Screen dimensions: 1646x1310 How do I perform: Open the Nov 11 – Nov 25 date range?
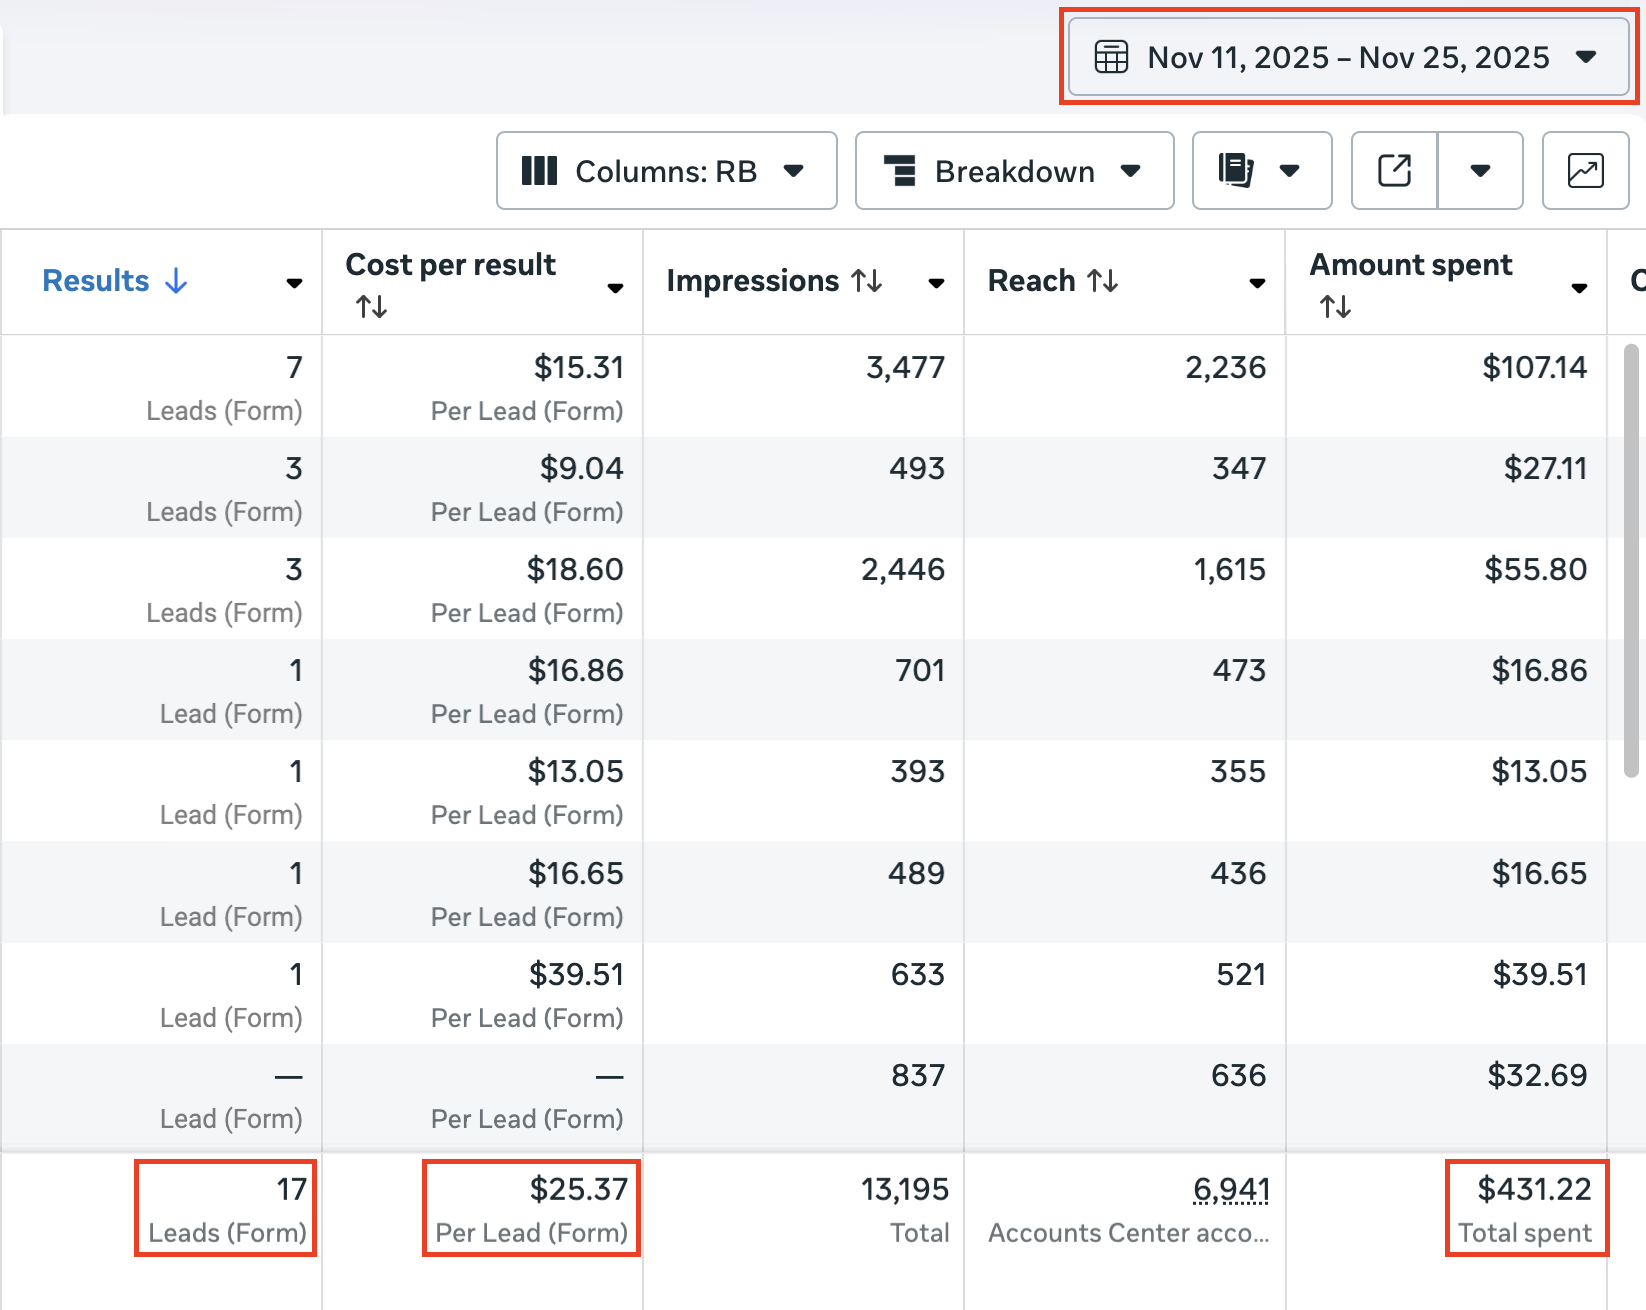point(1348,57)
